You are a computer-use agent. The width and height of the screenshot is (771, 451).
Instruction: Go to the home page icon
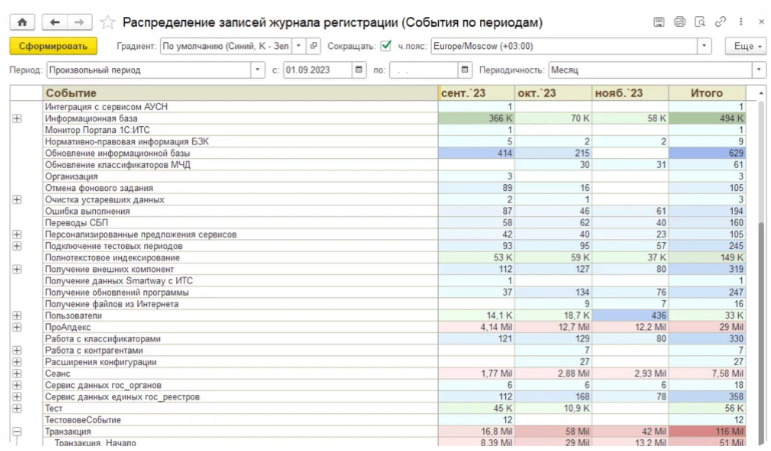(x=22, y=22)
